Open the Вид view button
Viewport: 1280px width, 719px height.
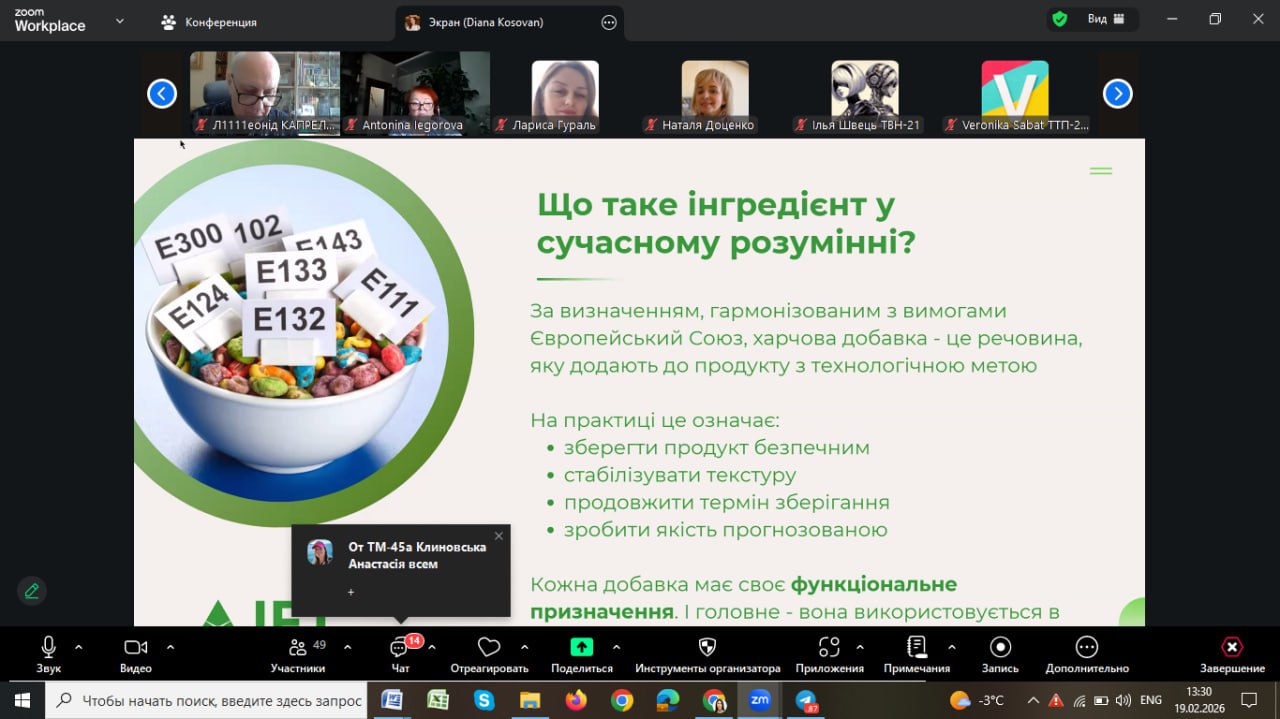tap(1106, 19)
